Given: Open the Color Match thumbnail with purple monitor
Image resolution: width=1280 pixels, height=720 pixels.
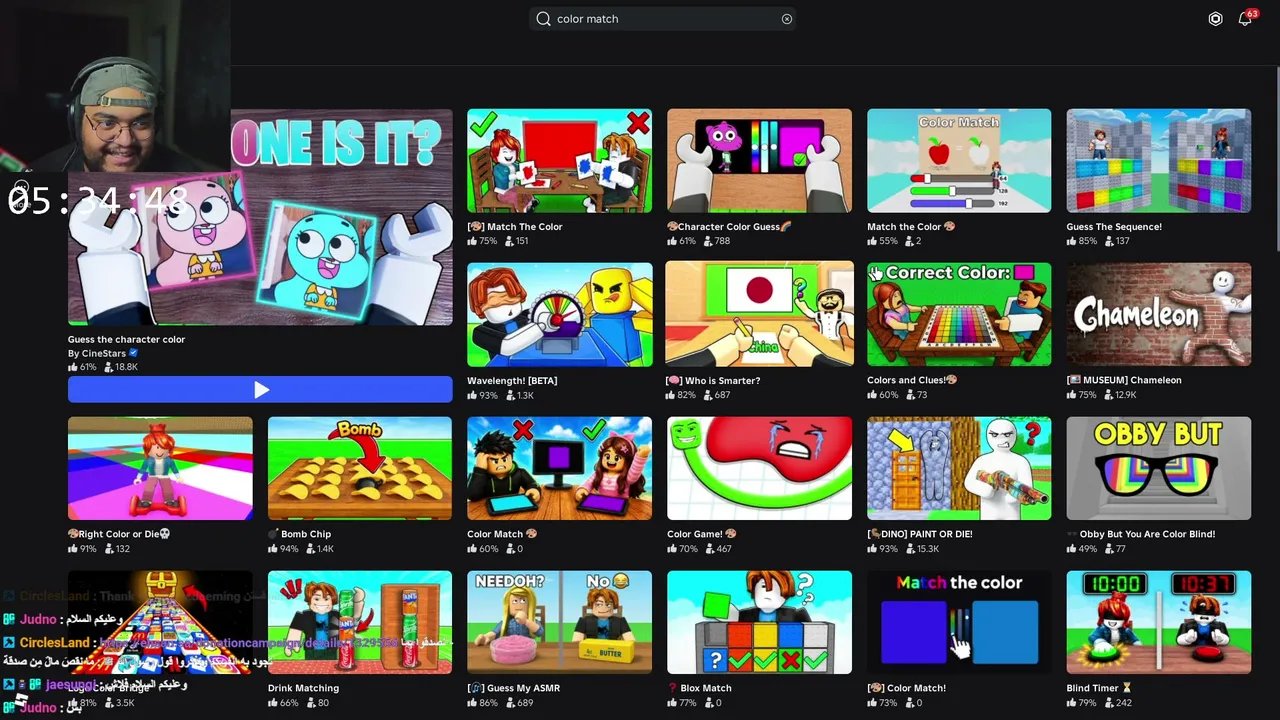Looking at the screenshot, I should tap(559, 468).
